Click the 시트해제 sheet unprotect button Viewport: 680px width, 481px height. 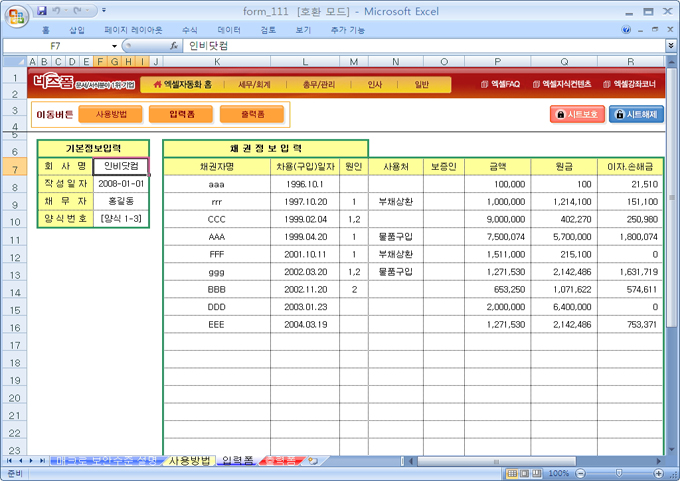point(634,115)
